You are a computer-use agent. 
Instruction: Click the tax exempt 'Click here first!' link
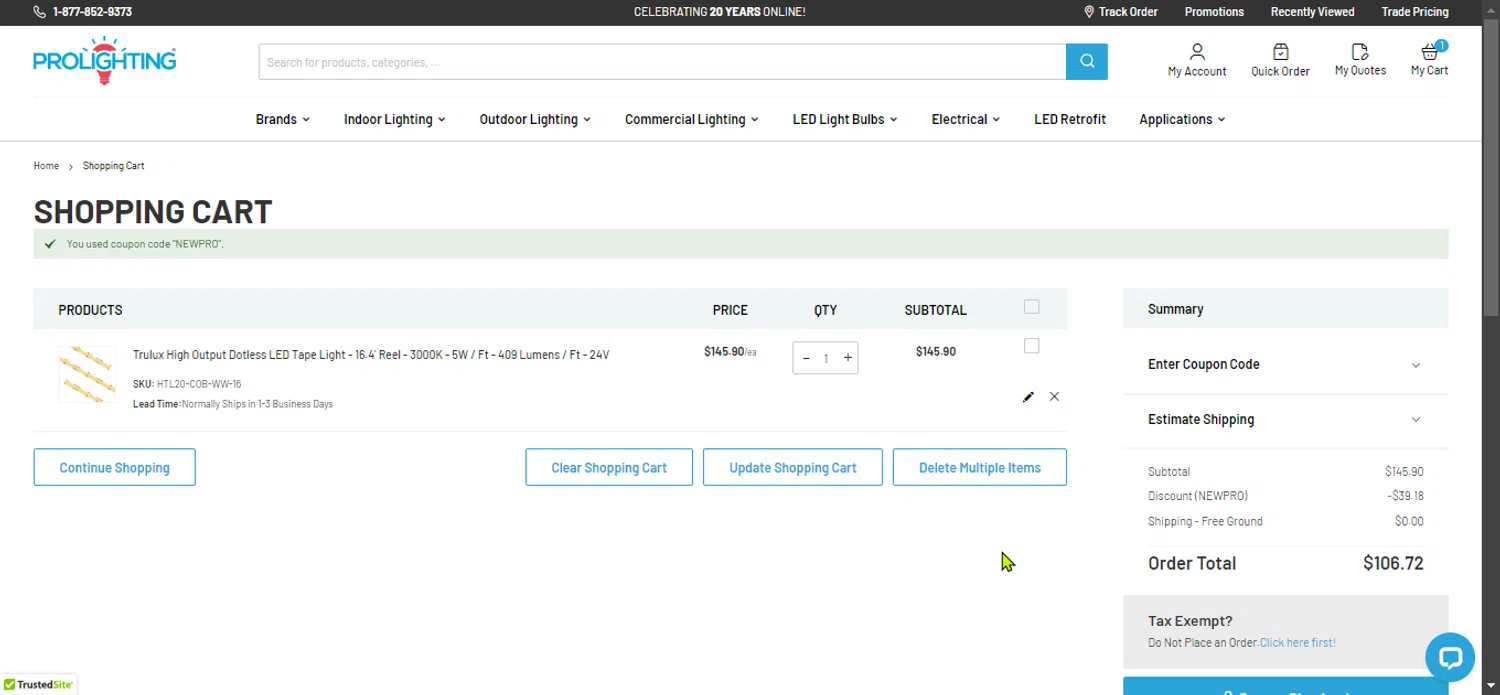click(x=1297, y=643)
